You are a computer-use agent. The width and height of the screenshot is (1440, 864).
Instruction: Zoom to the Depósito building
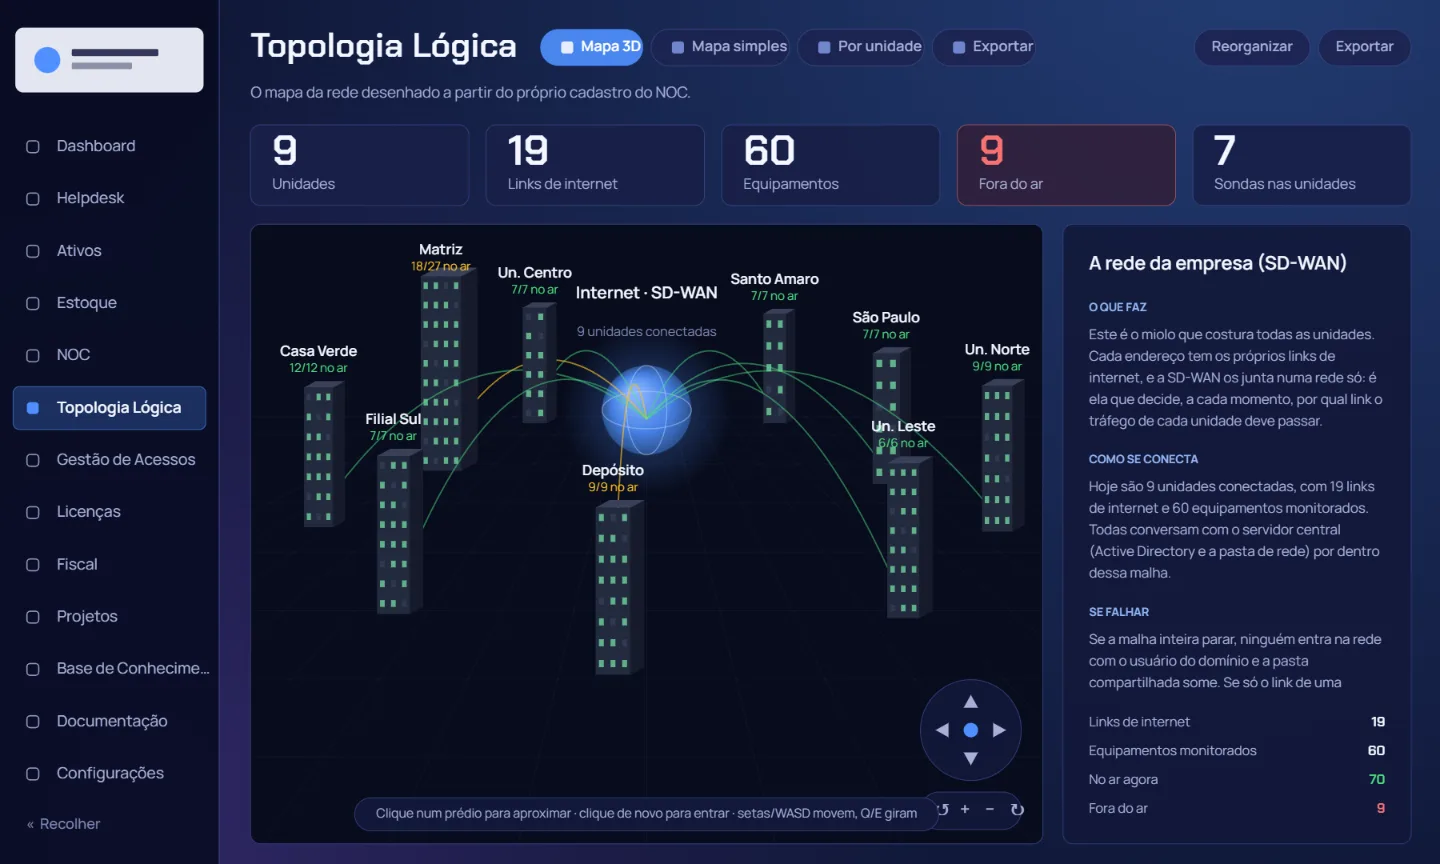617,588
